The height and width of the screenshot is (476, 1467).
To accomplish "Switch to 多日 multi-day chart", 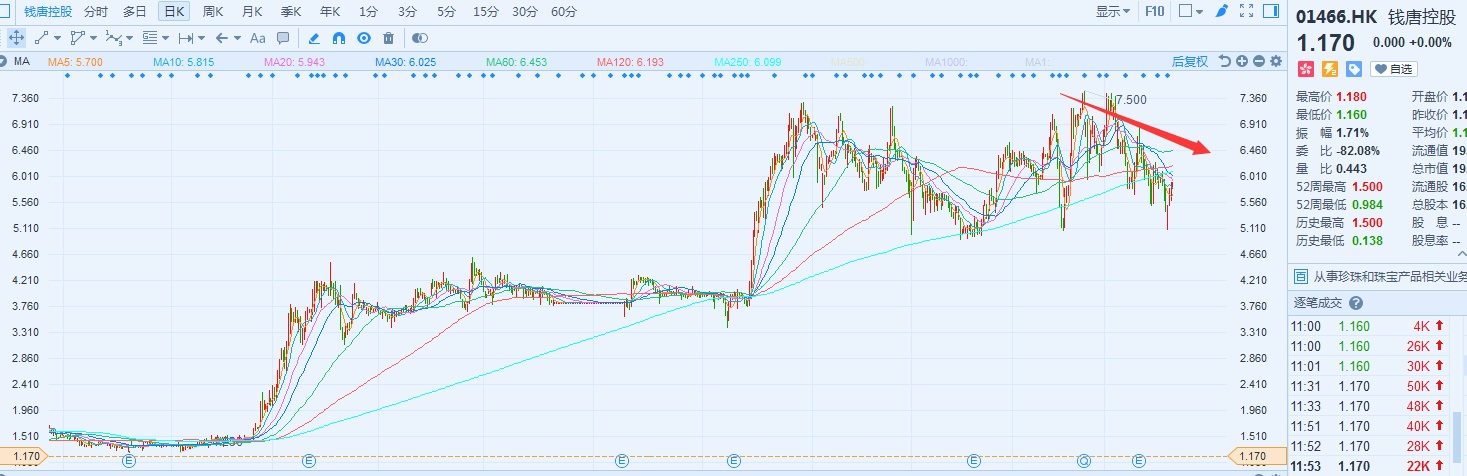I will 134,12.
